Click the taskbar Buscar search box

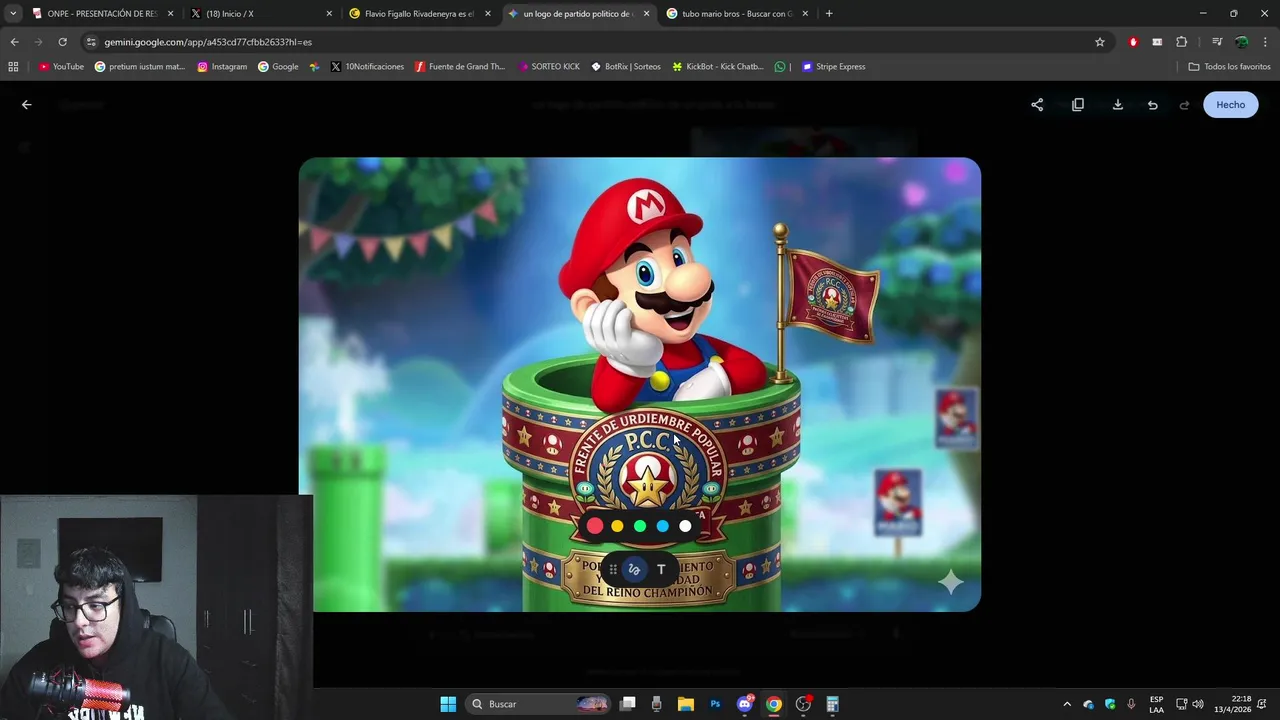[x=538, y=704]
